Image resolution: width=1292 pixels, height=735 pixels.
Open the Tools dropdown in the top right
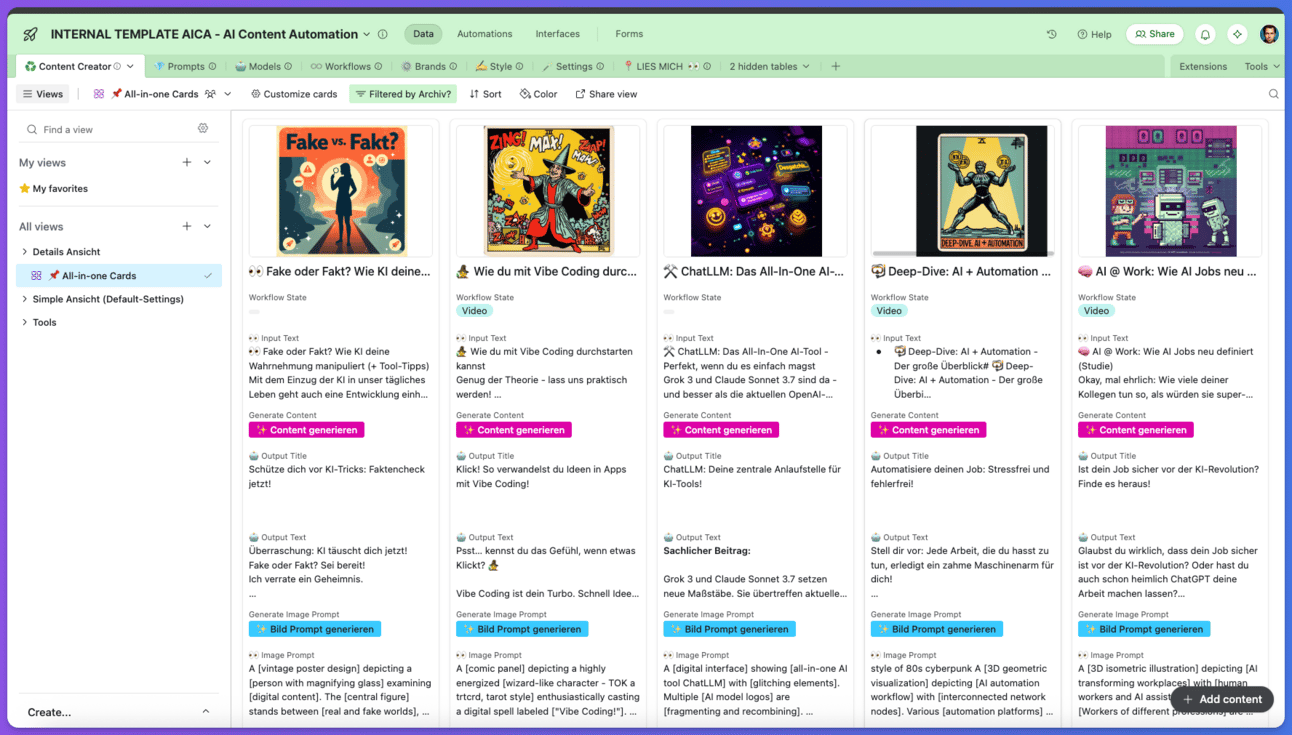click(x=1262, y=67)
